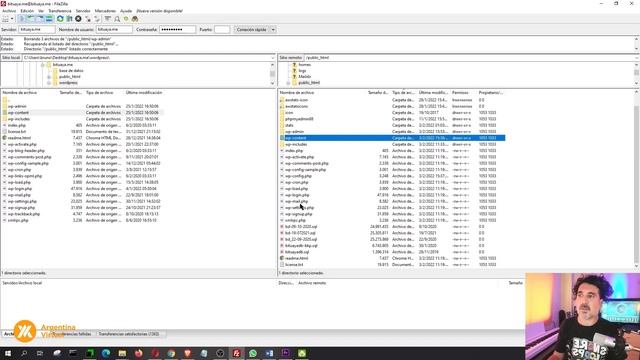Open the Sitio local path combo box
Screen dimensions: 640x360
tap(149, 58)
